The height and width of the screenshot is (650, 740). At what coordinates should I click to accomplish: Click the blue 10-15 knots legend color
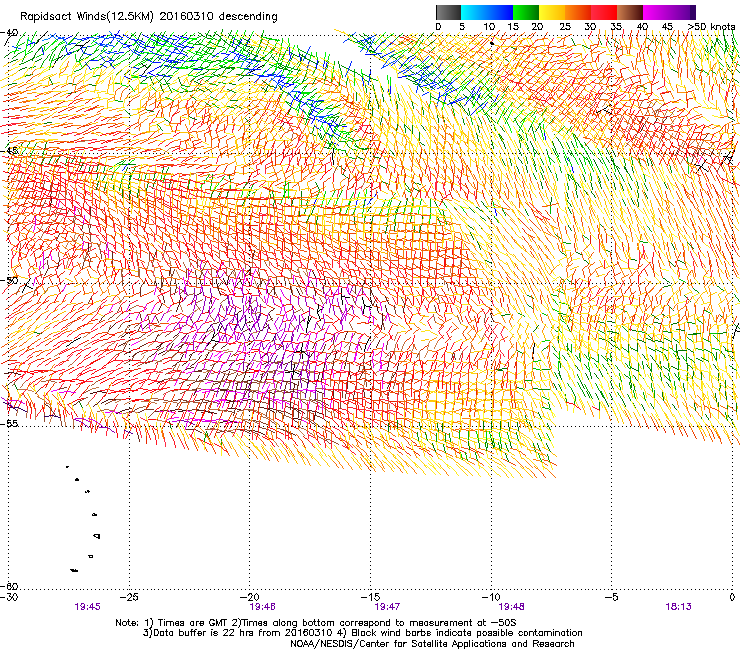click(500, 12)
